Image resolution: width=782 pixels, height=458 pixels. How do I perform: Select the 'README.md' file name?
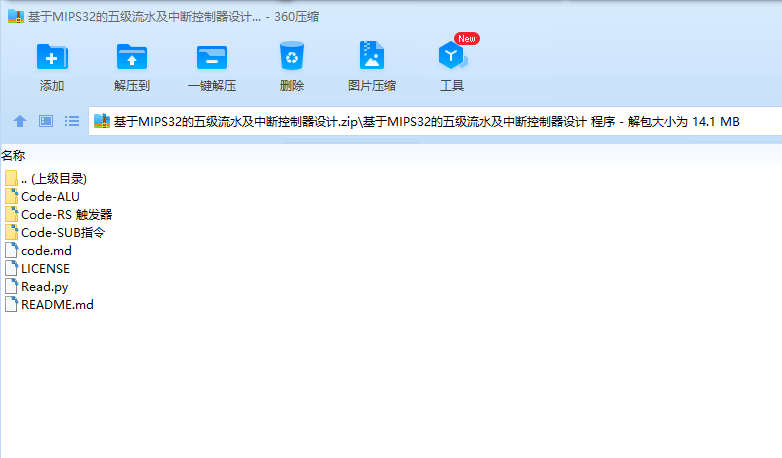click(57, 304)
